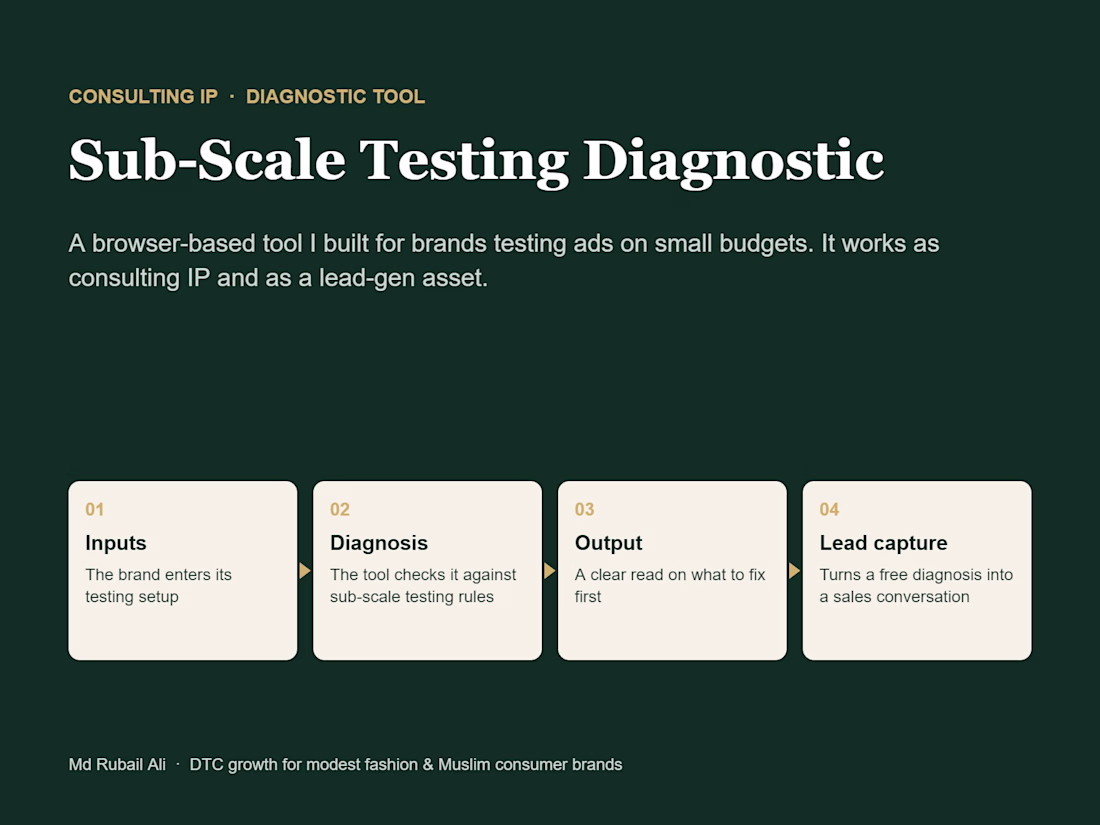The width and height of the screenshot is (1100, 825).
Task: Click step number "04"
Action: tap(829, 509)
